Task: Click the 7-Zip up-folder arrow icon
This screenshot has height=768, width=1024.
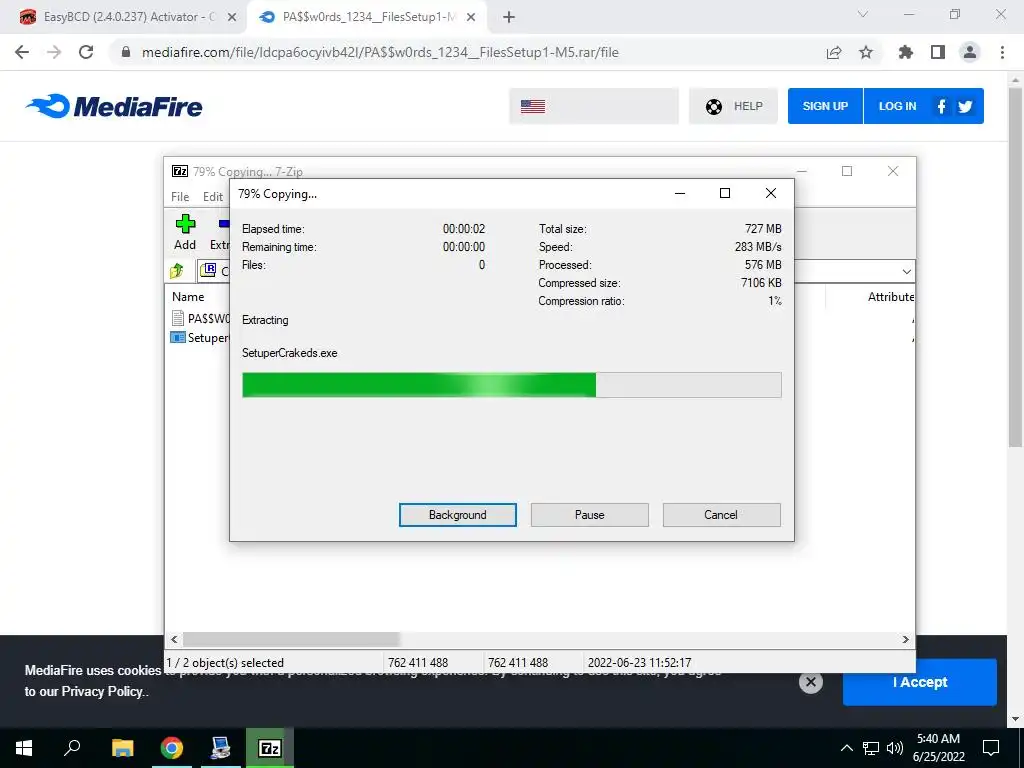Action: pos(177,270)
